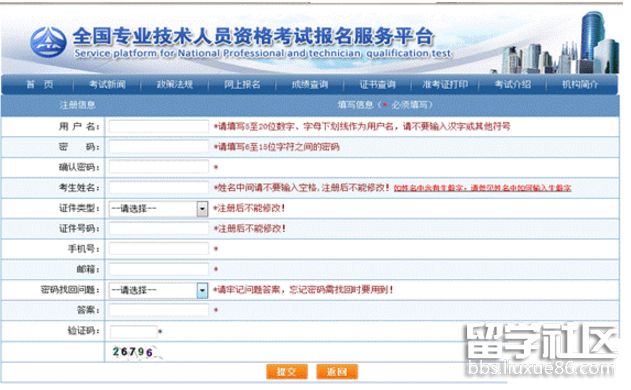Screen dimensions: 631x390
Task: Focus the 确认密码 input field
Action: click(159, 167)
